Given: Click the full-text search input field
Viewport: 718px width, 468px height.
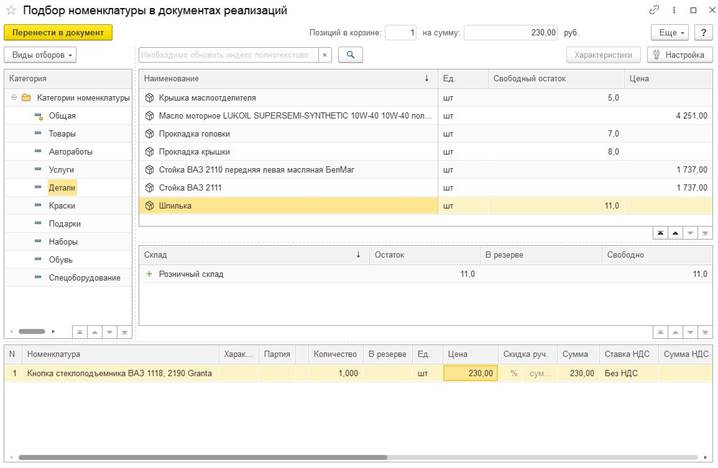Looking at the screenshot, I should (229, 54).
